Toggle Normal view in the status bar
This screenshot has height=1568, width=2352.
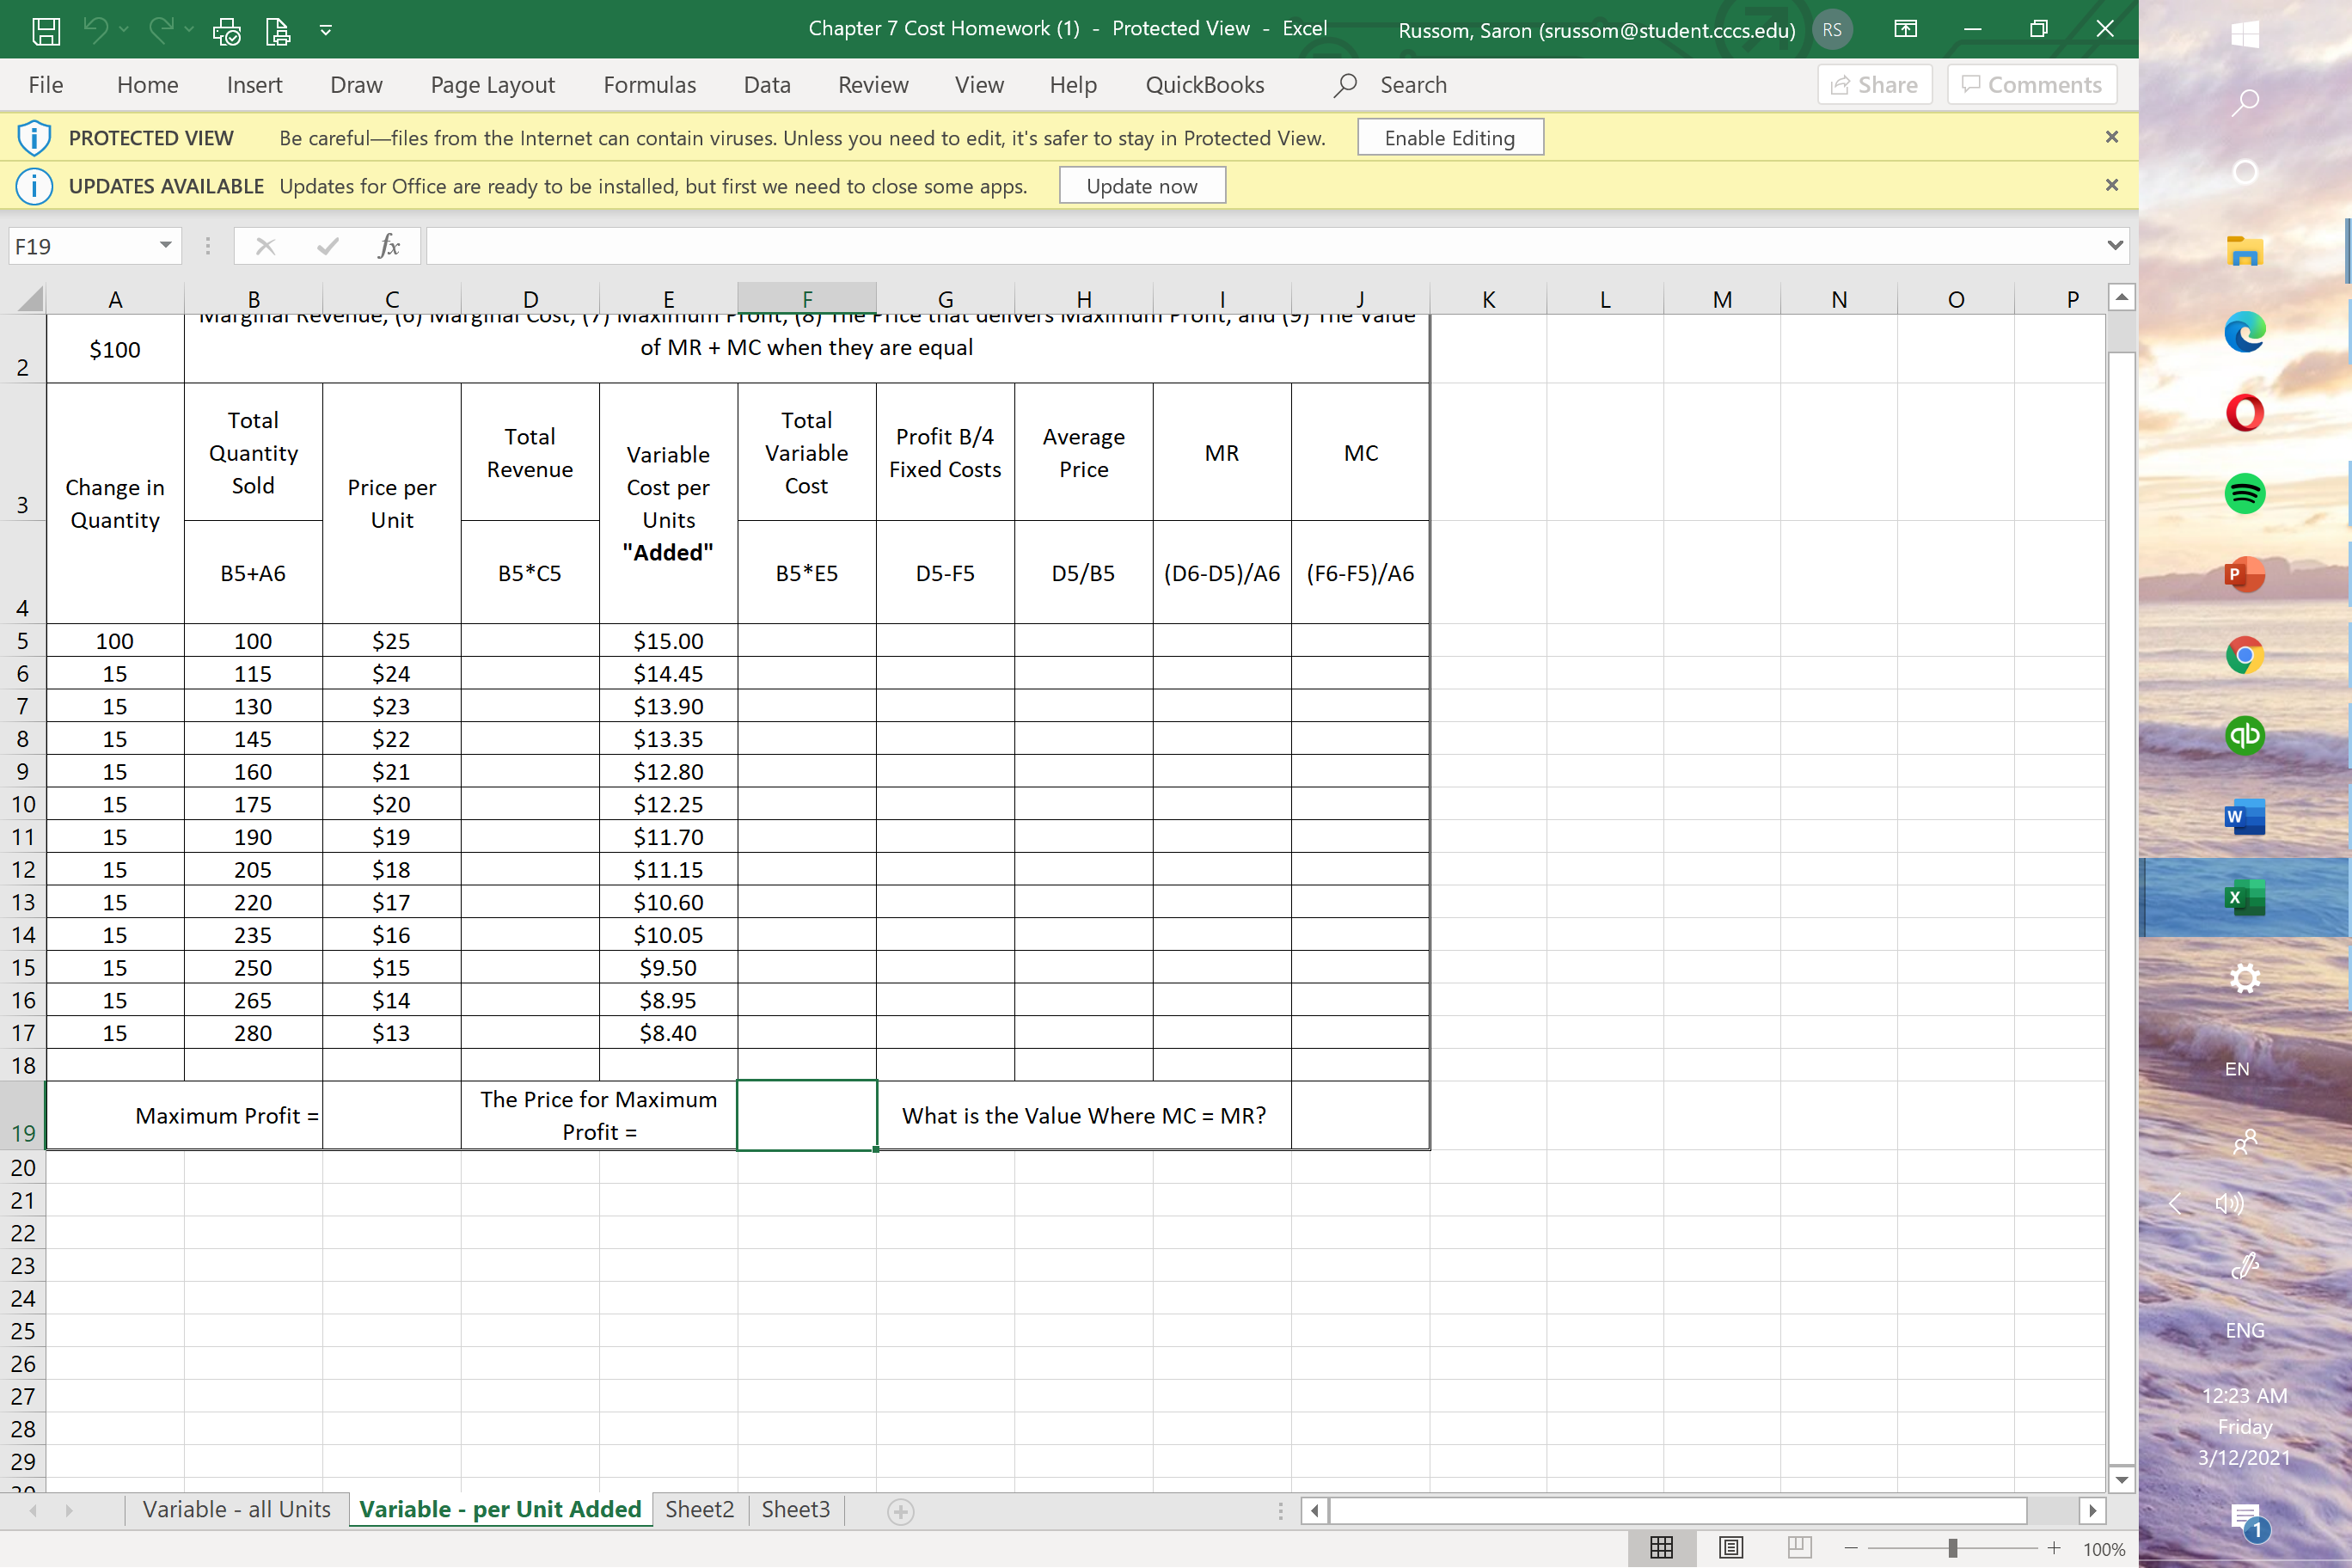(1661, 1547)
